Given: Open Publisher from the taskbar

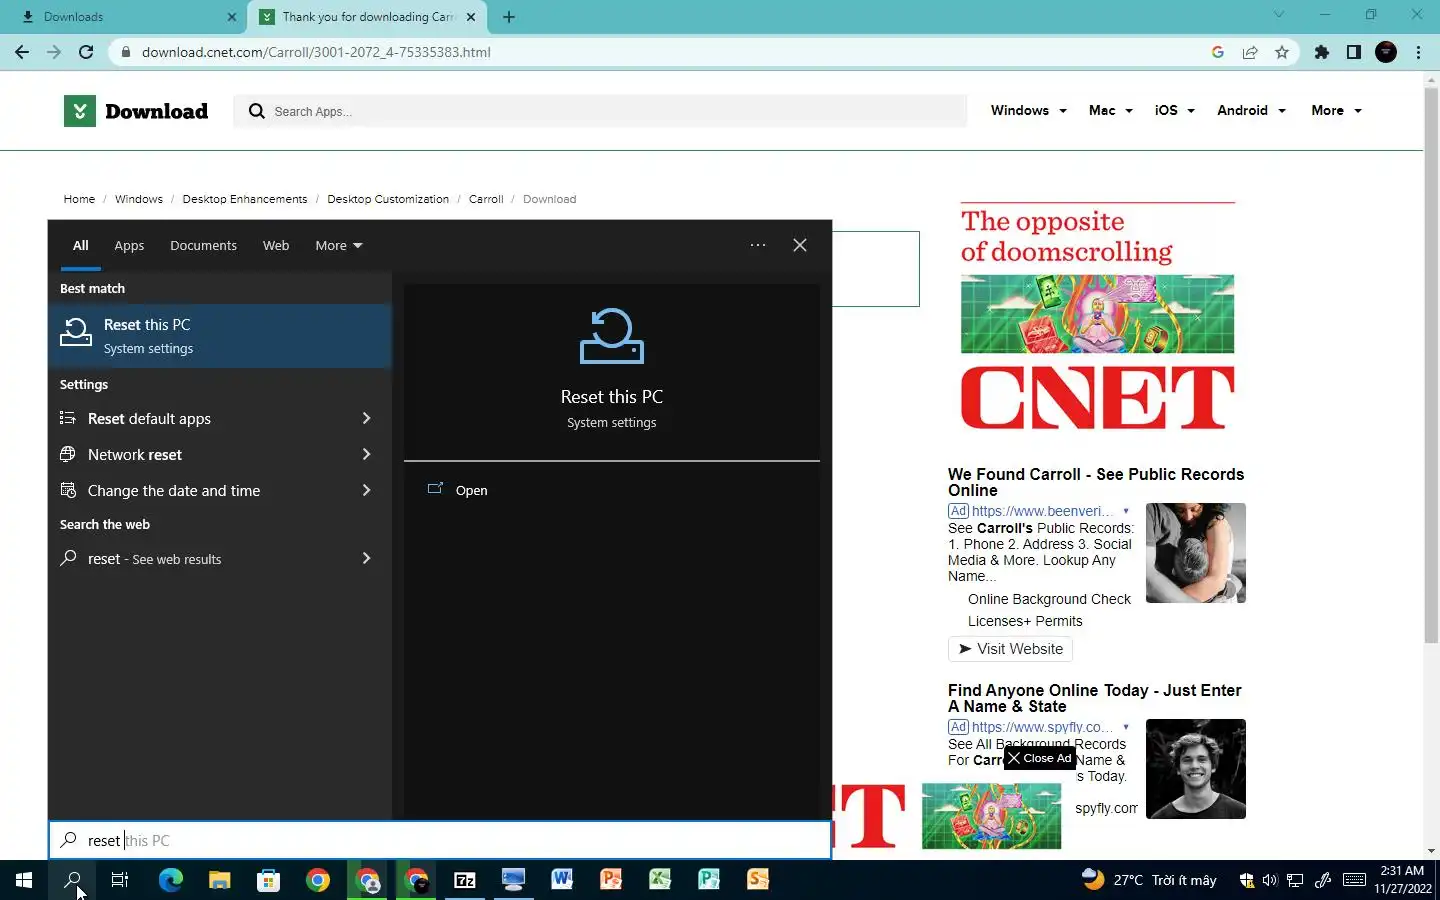Looking at the screenshot, I should click(709, 880).
